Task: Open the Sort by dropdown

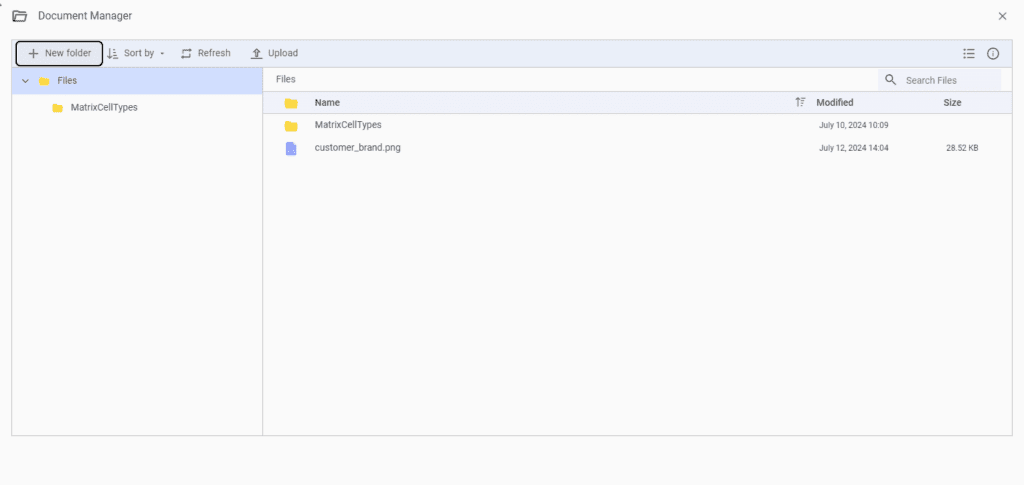Action: click(x=136, y=54)
